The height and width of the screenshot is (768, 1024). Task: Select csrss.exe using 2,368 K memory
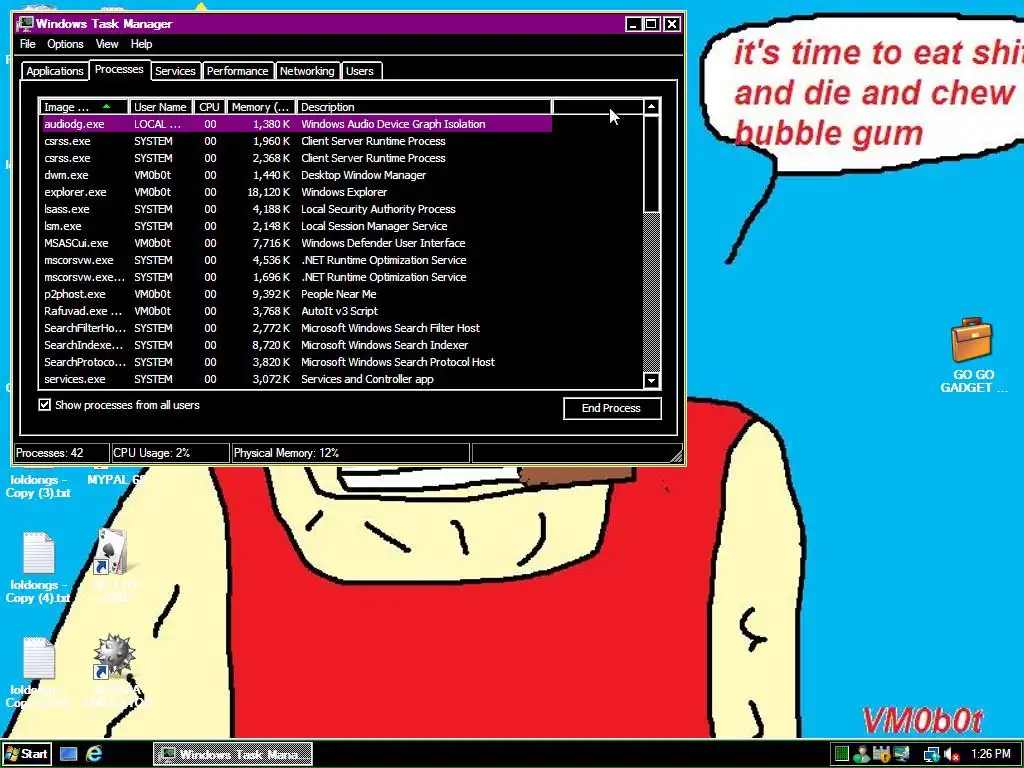296,158
